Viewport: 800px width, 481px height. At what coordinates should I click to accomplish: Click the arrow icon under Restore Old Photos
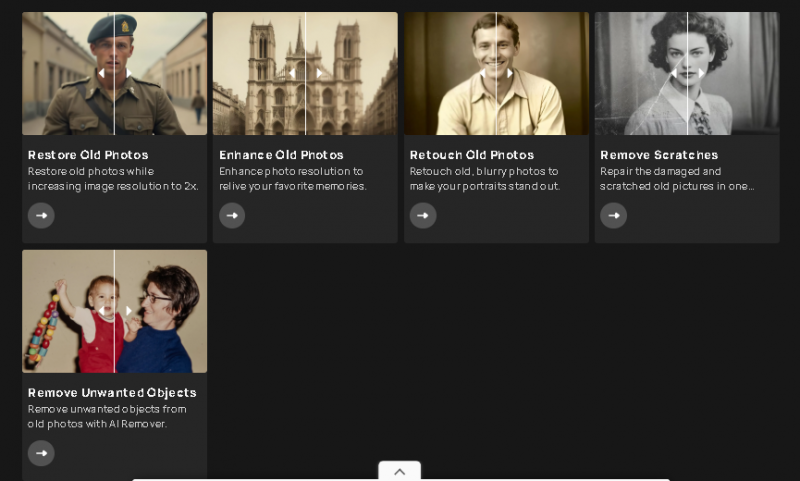(41, 215)
